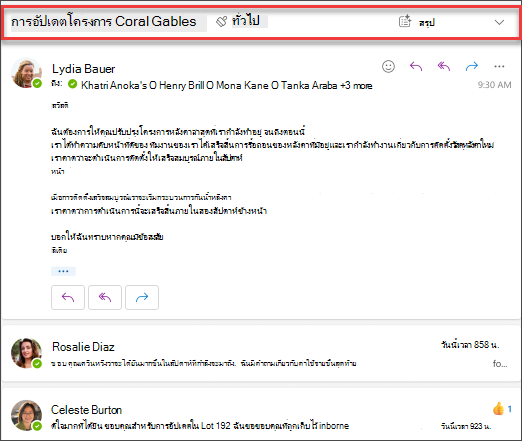
Task: Click the 9:30 AM timestamp
Action: coord(494,85)
